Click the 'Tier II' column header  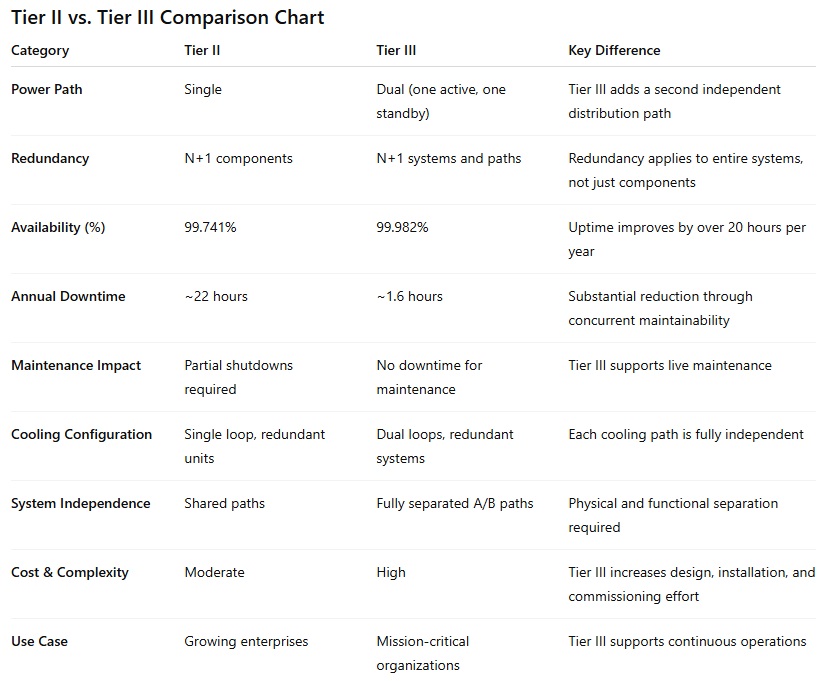tap(202, 50)
